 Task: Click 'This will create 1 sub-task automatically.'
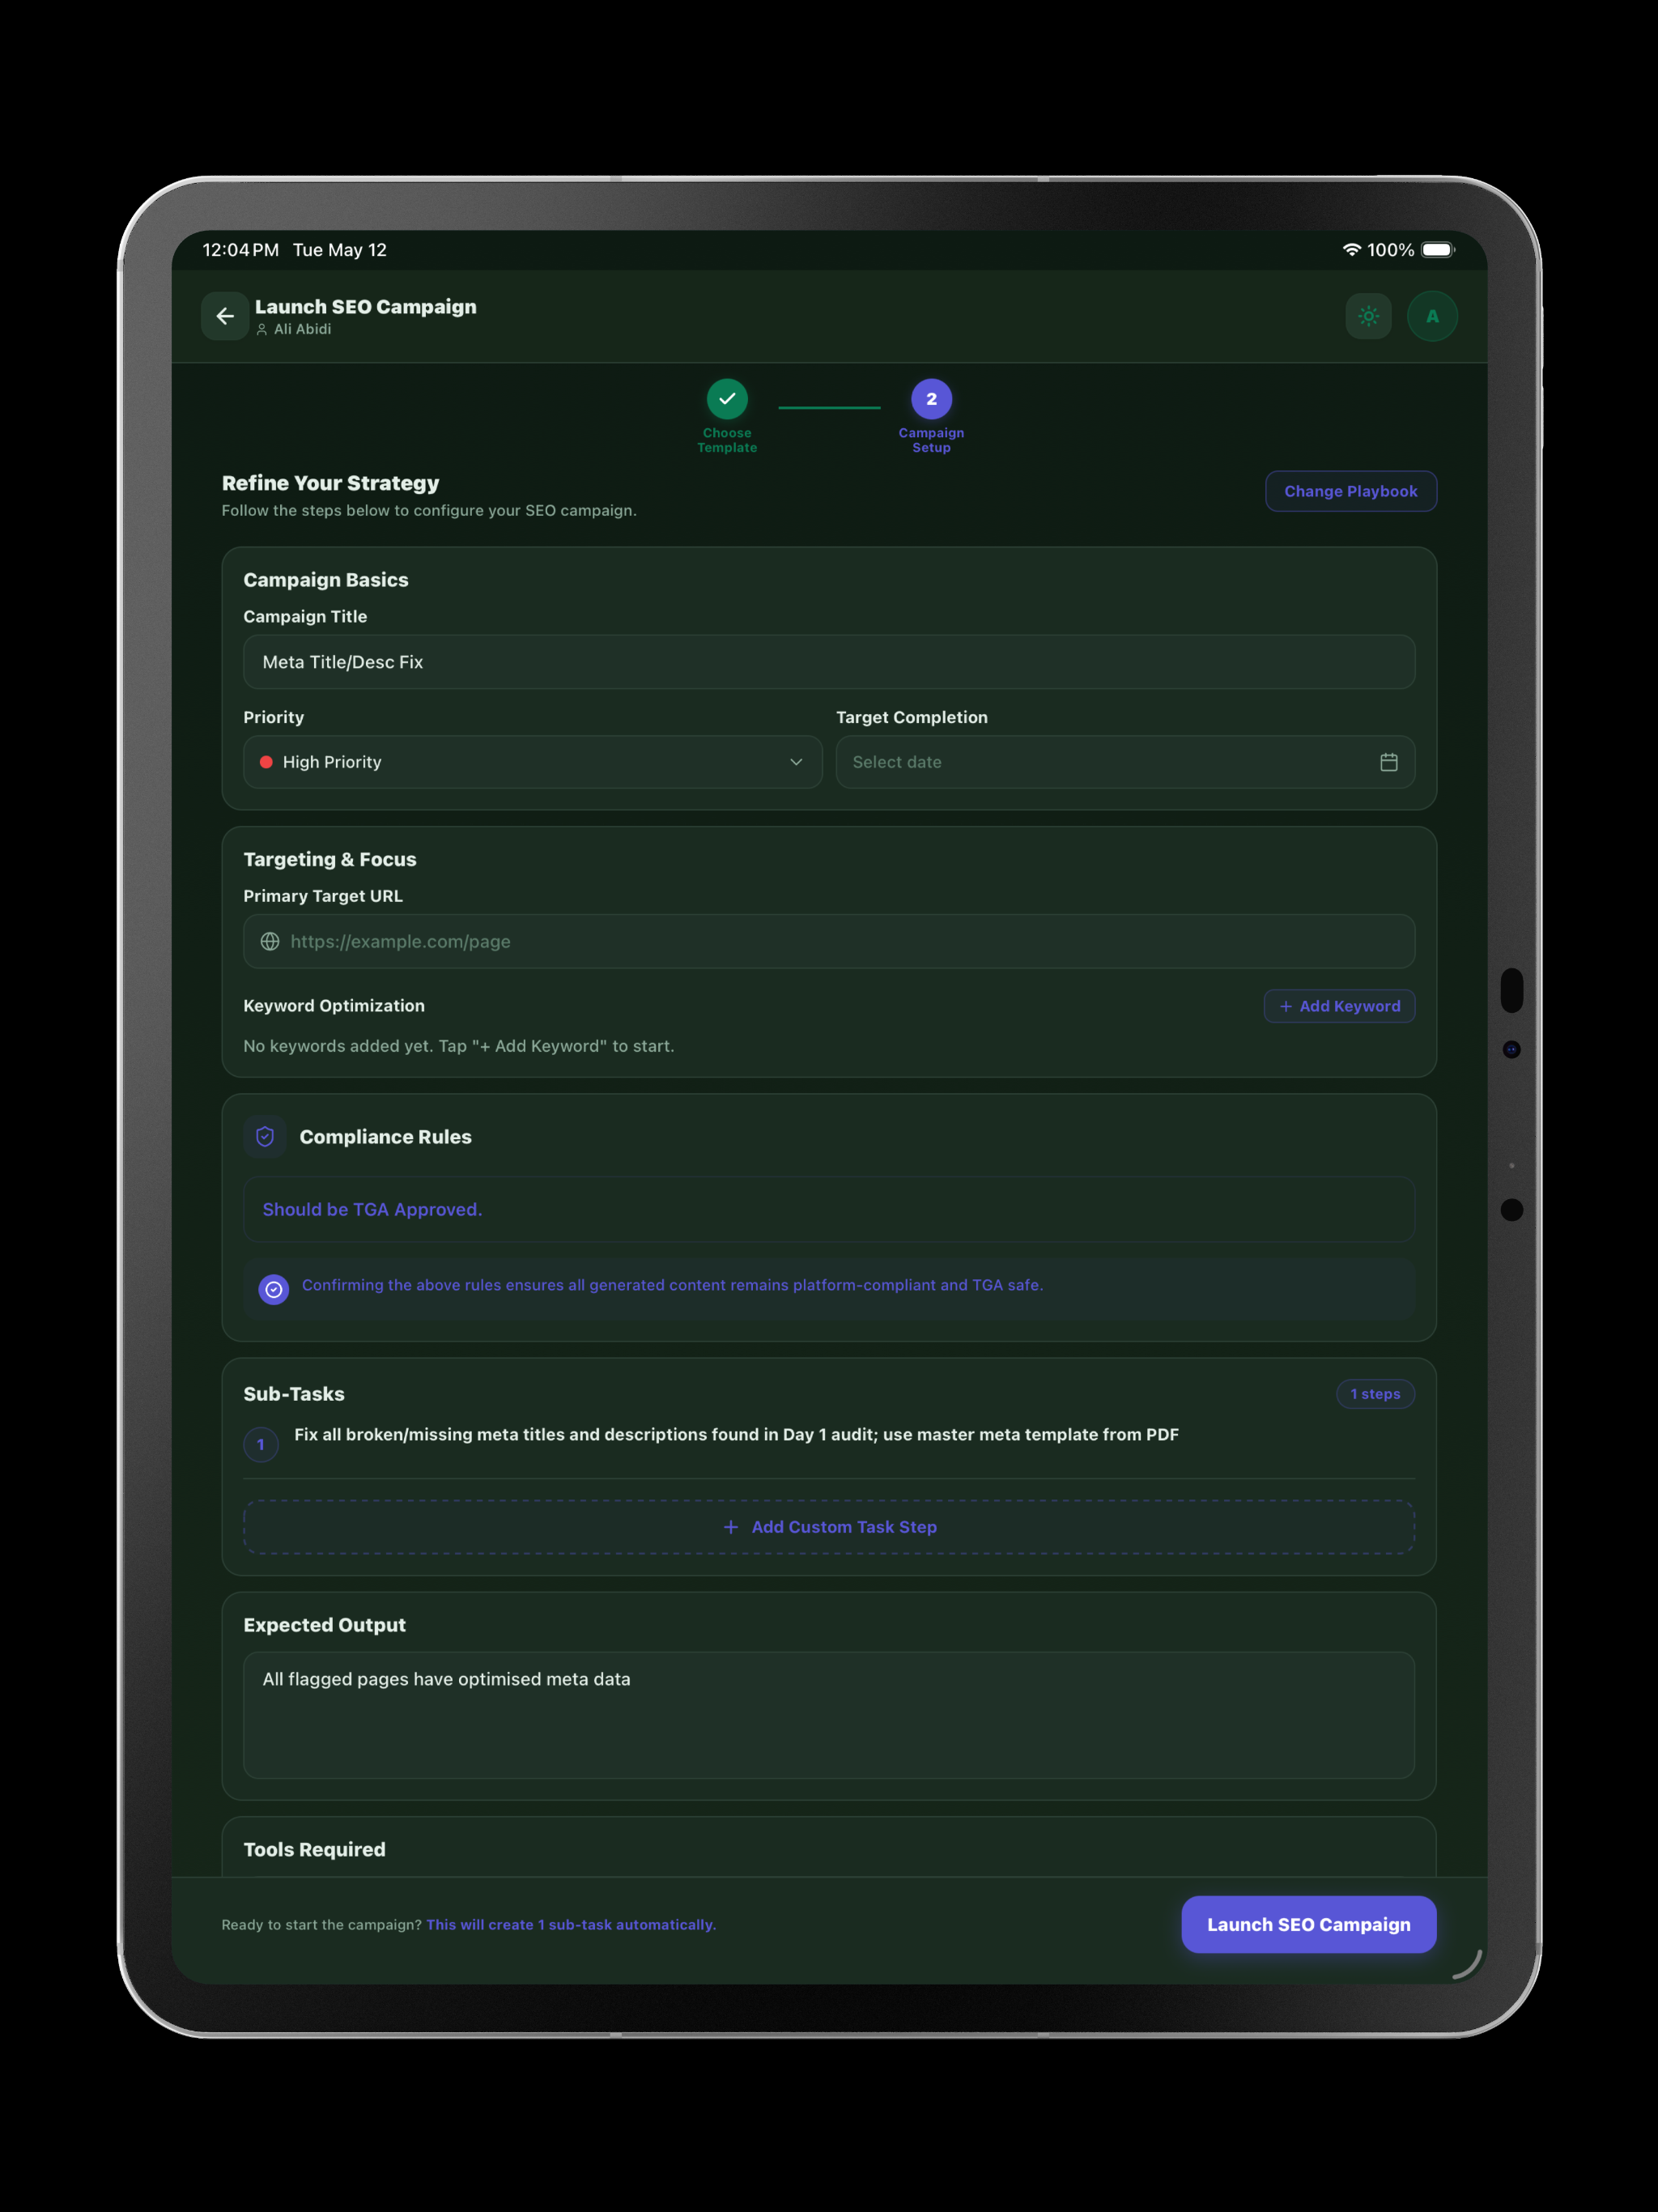pos(571,1925)
